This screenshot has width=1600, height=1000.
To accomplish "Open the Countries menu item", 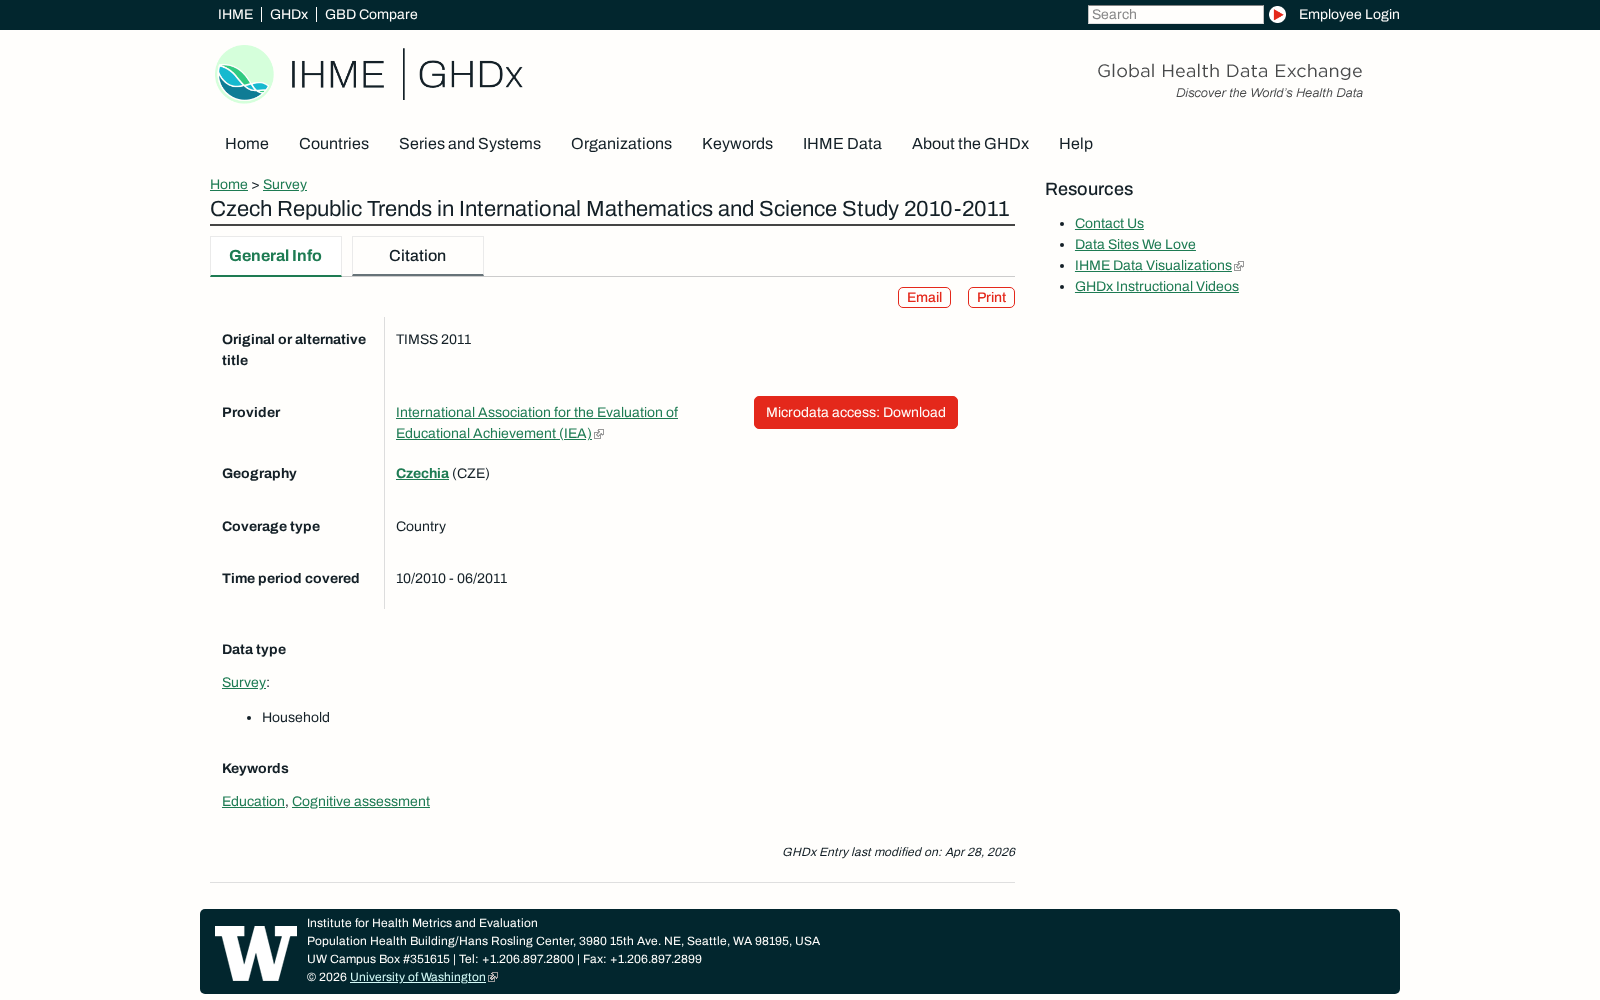I will [334, 144].
